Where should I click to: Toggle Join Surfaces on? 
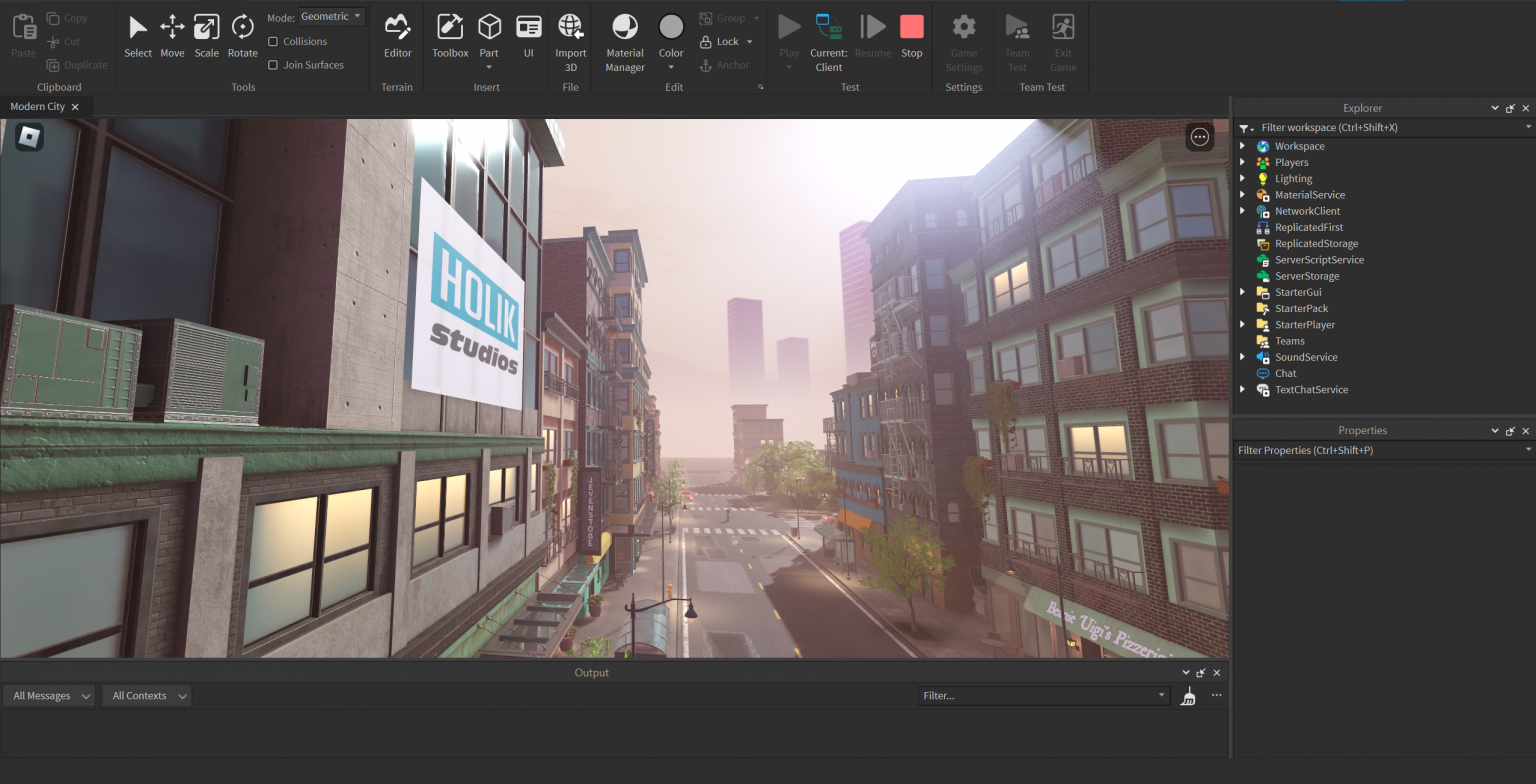pyautogui.click(x=271, y=64)
